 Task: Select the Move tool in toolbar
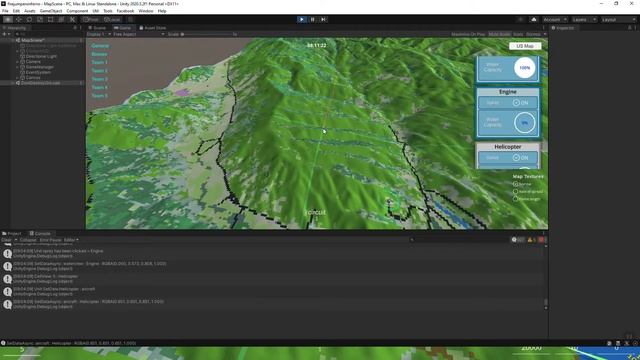pos(18,19)
